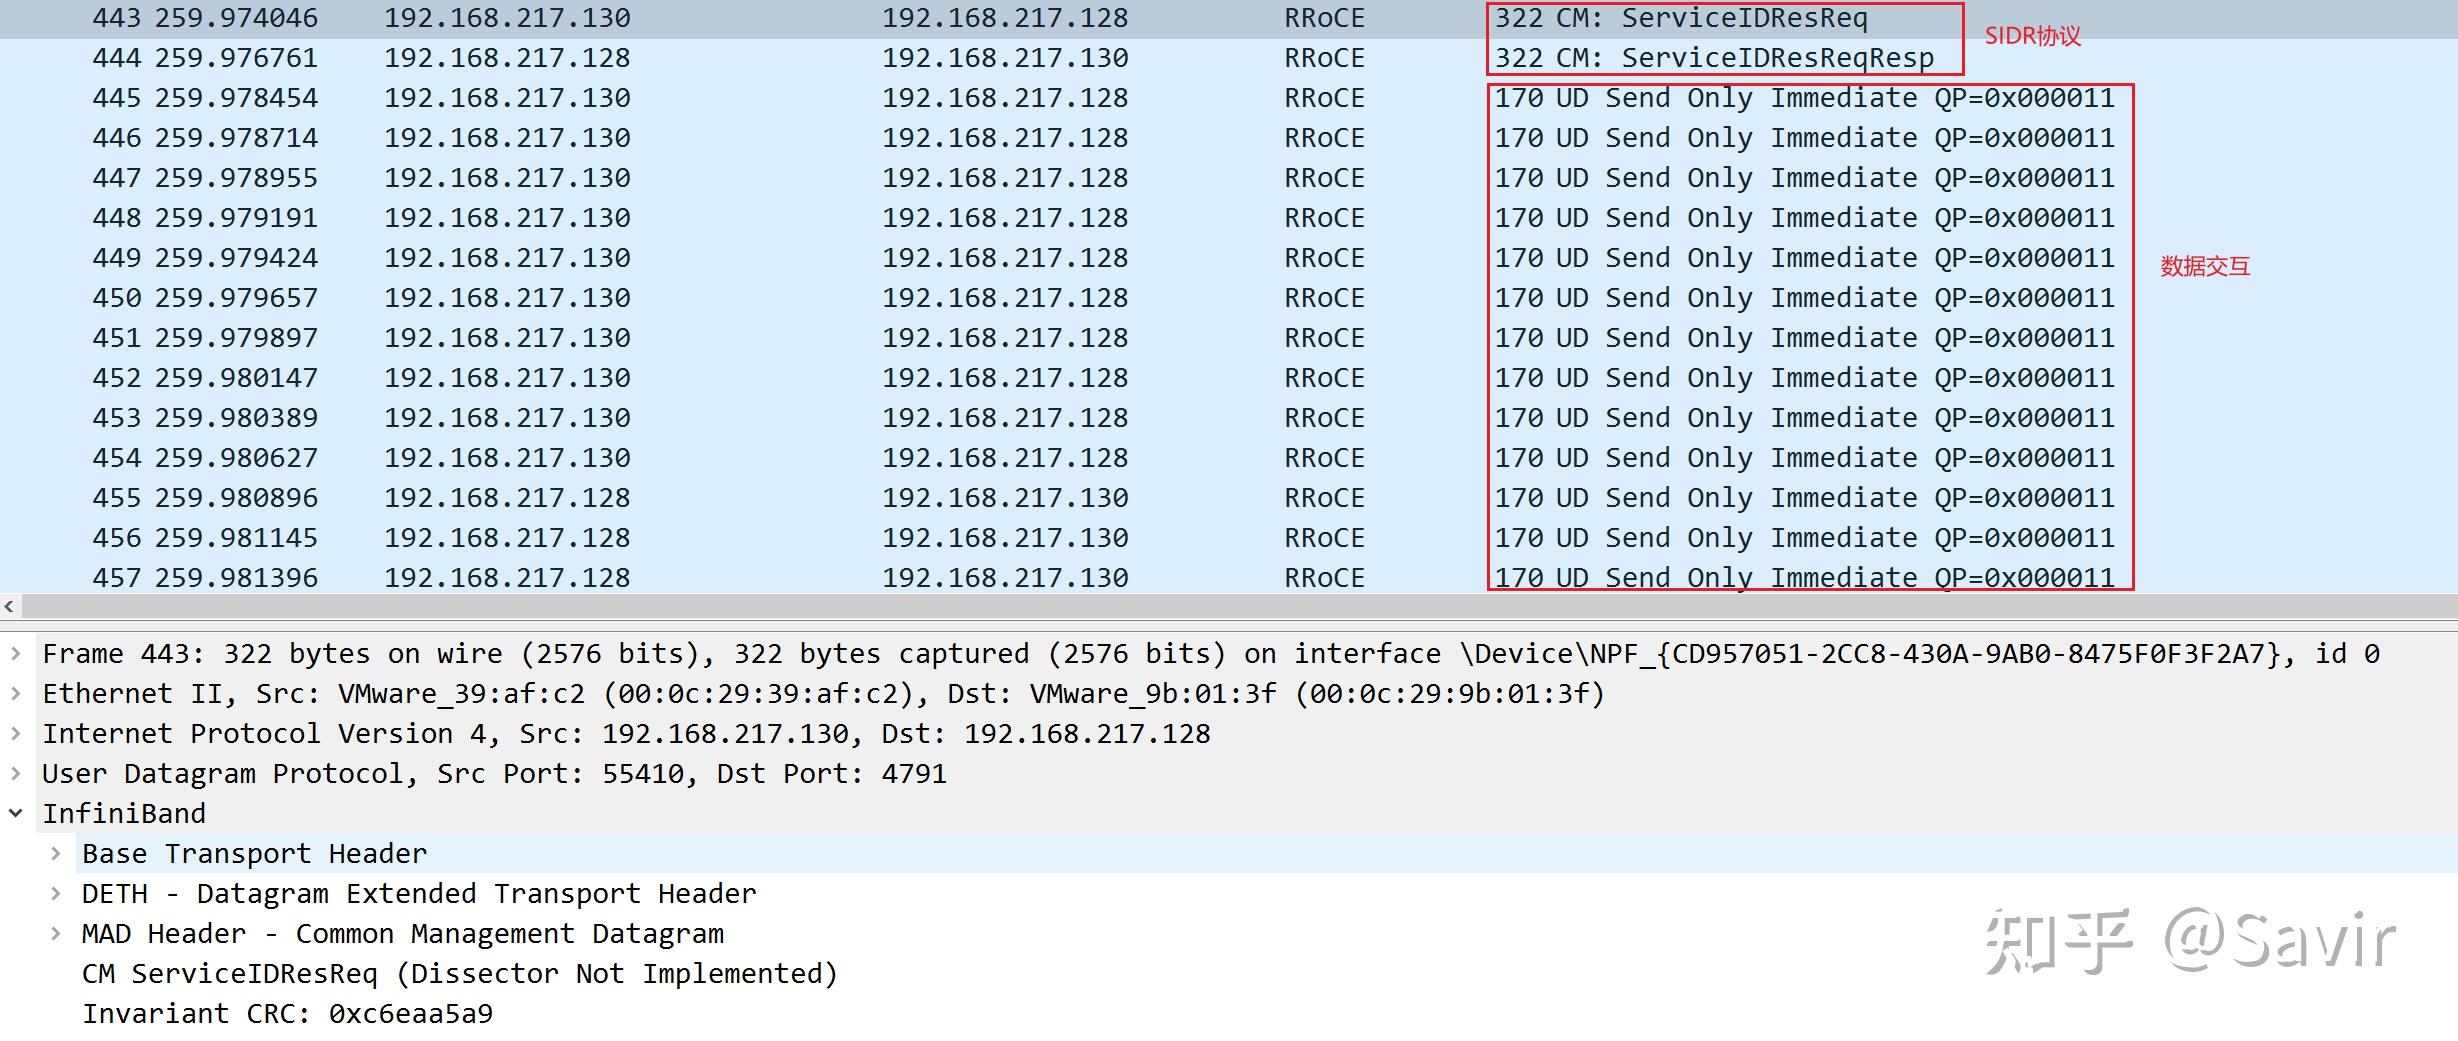Expand the MAD Header node
This screenshot has height=1041, width=2458.
coord(56,934)
